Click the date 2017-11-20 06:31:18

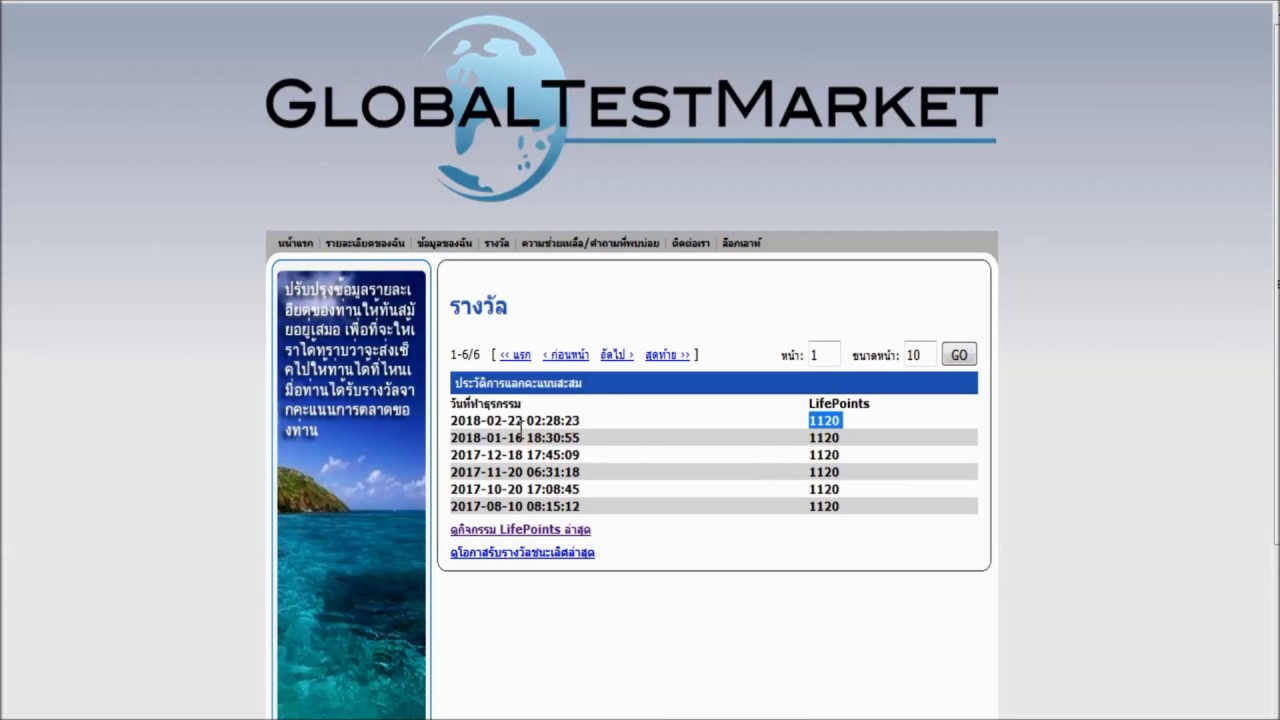click(x=515, y=472)
